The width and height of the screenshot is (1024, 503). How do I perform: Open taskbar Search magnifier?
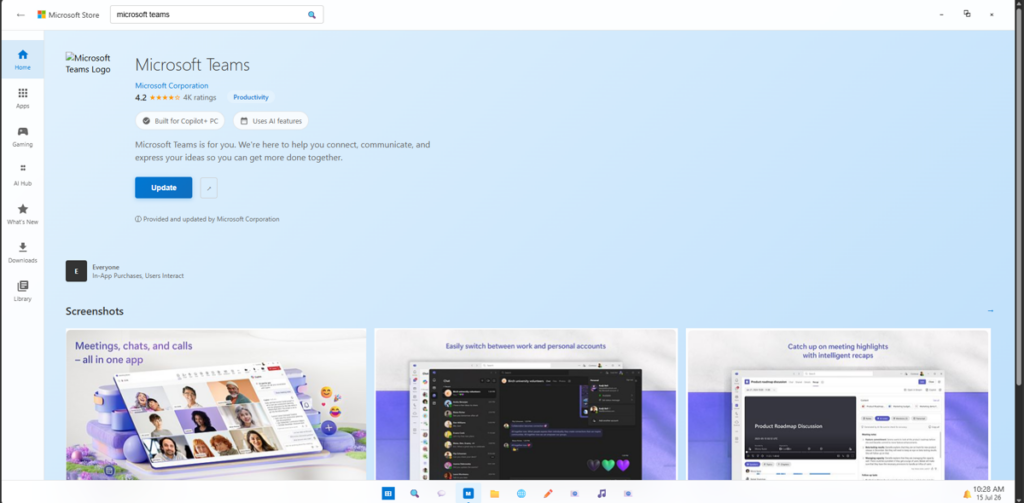(415, 494)
